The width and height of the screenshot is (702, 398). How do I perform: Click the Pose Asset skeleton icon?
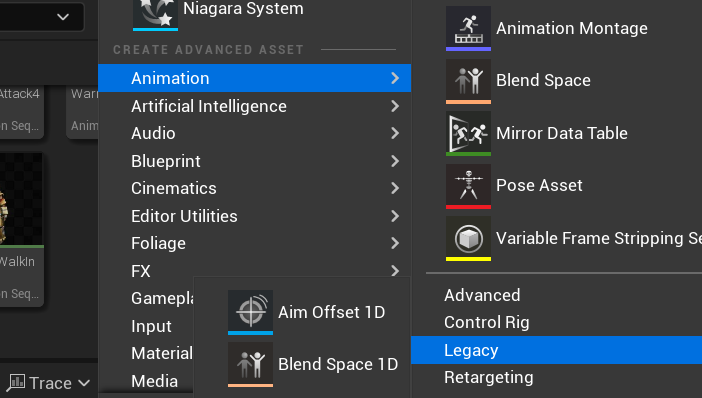point(468,185)
